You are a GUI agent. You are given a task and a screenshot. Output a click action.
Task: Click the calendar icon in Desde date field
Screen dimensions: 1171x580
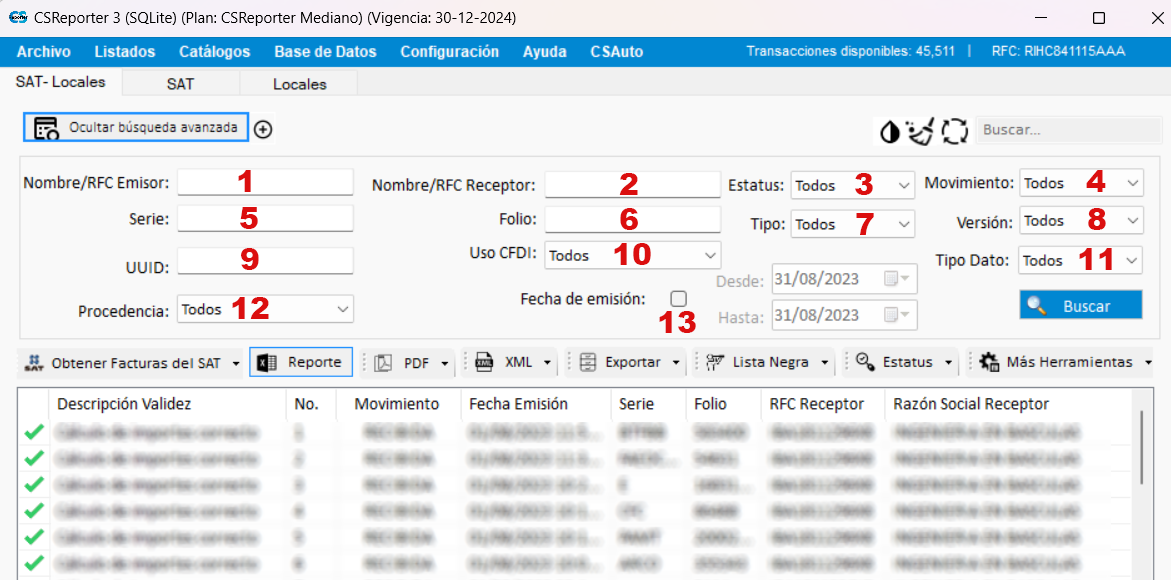[x=890, y=279]
